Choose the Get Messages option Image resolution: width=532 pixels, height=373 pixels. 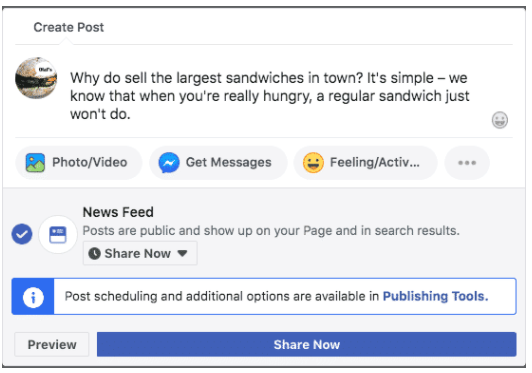[x=218, y=163]
